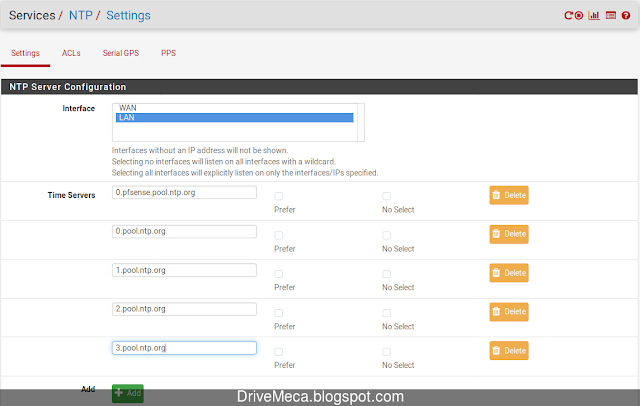640x406 pixels.
Task: Check No Select for 0.pool.ntp.org
Action: (387, 235)
